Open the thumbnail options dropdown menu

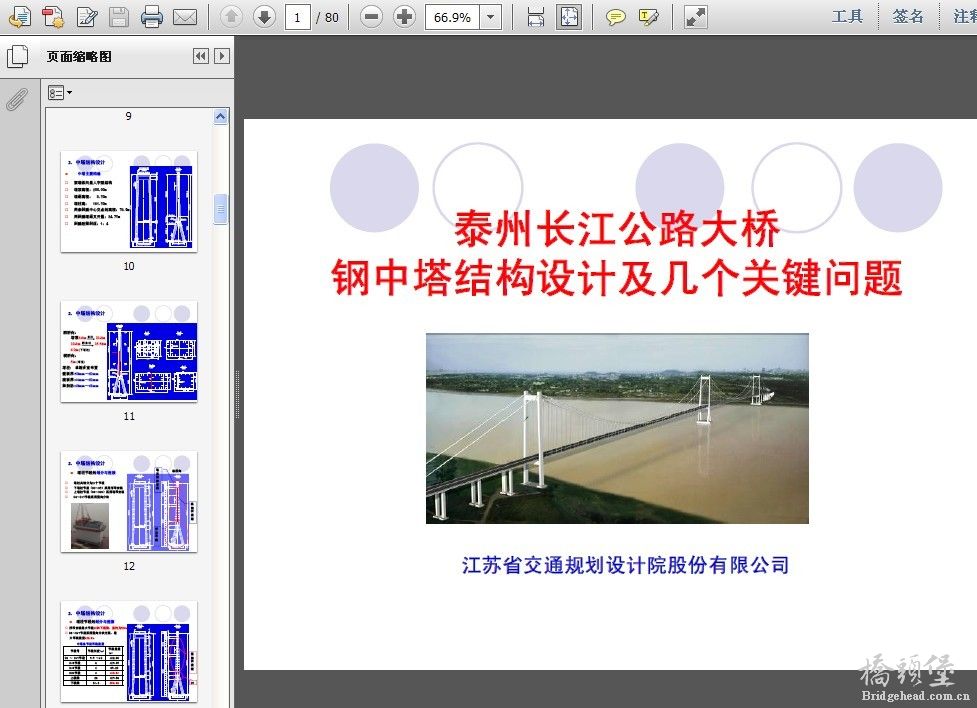pos(60,93)
